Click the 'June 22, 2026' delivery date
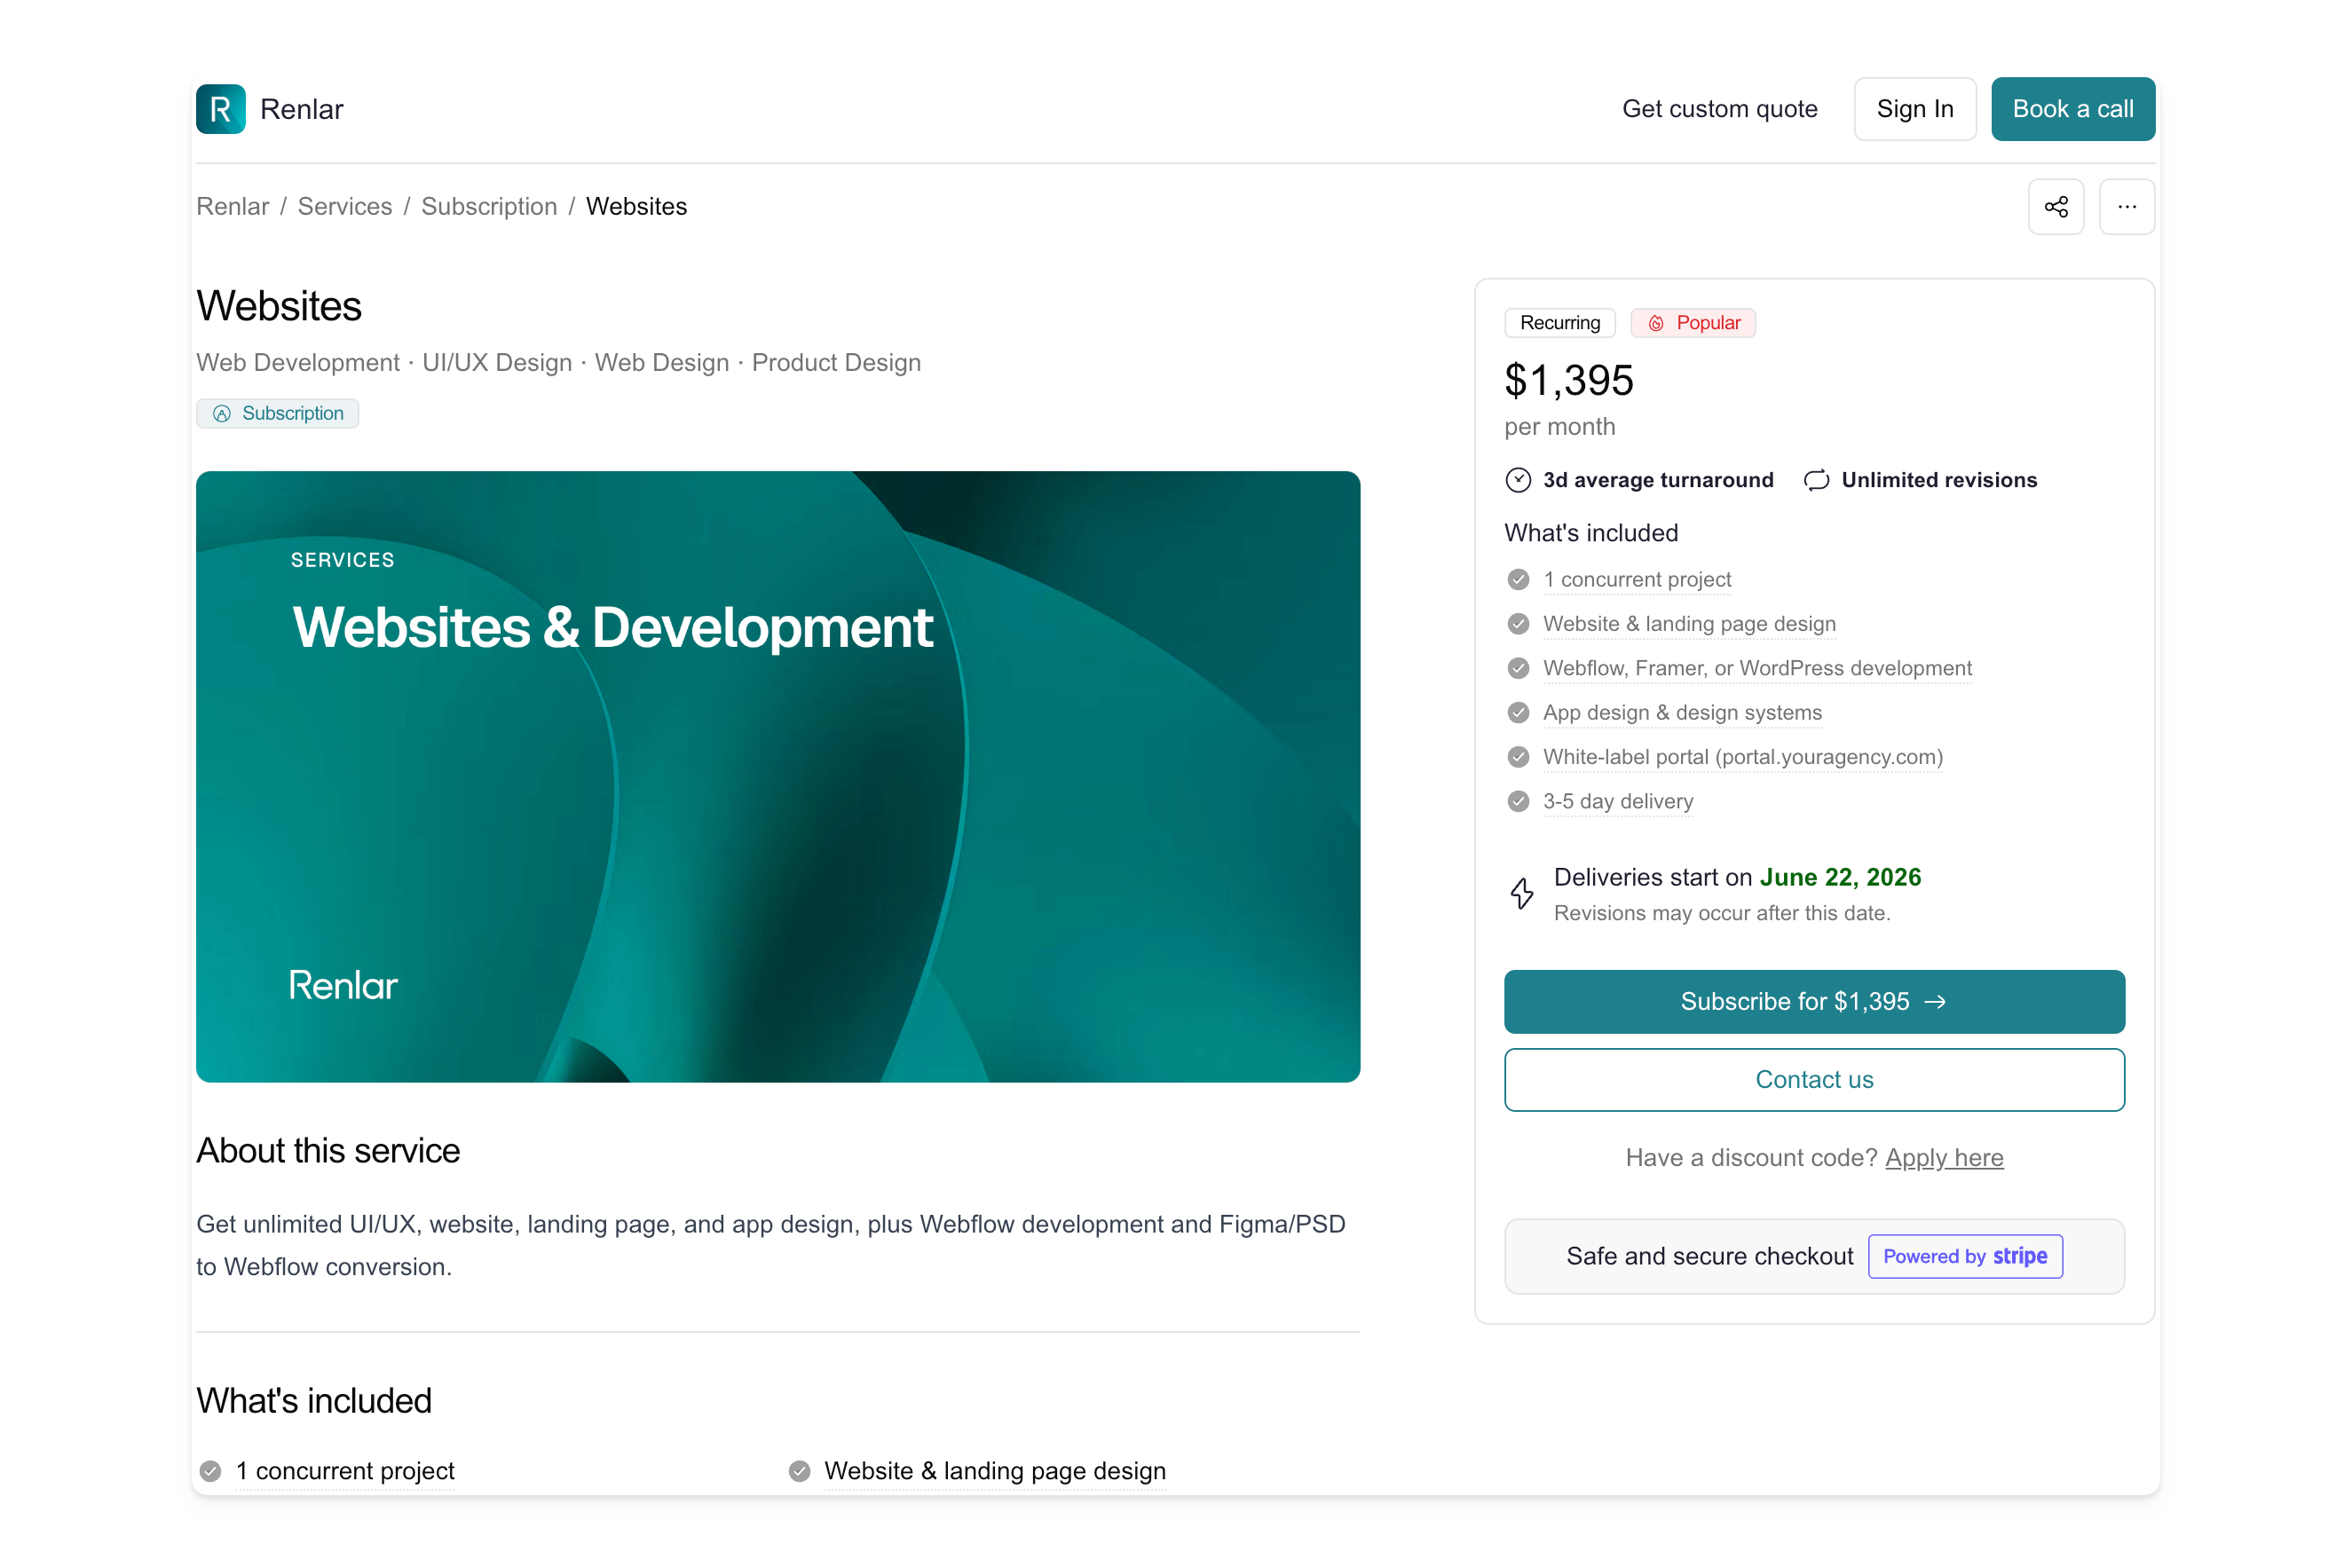 coord(1840,877)
